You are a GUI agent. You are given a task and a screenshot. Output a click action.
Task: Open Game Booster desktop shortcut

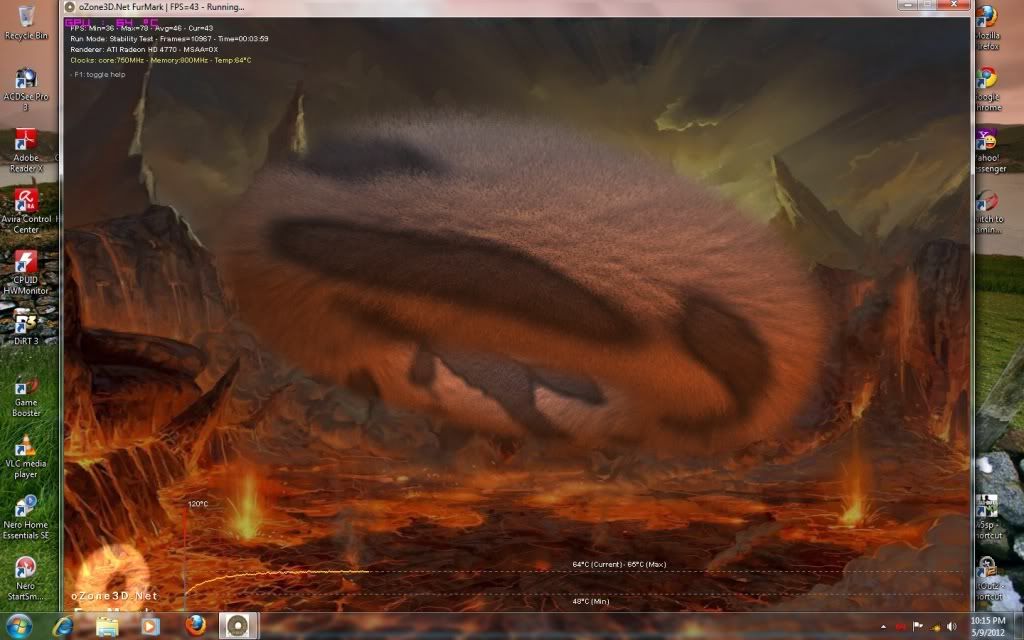(x=26, y=396)
